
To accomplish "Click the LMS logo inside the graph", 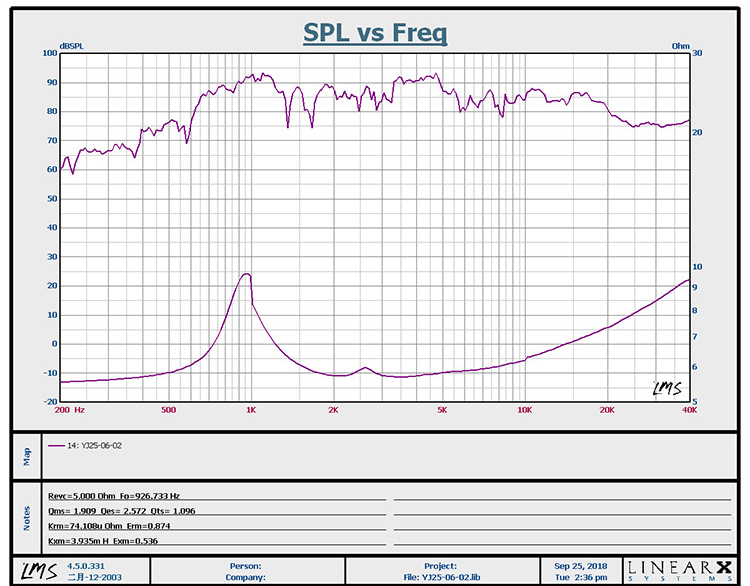I will point(662,386).
